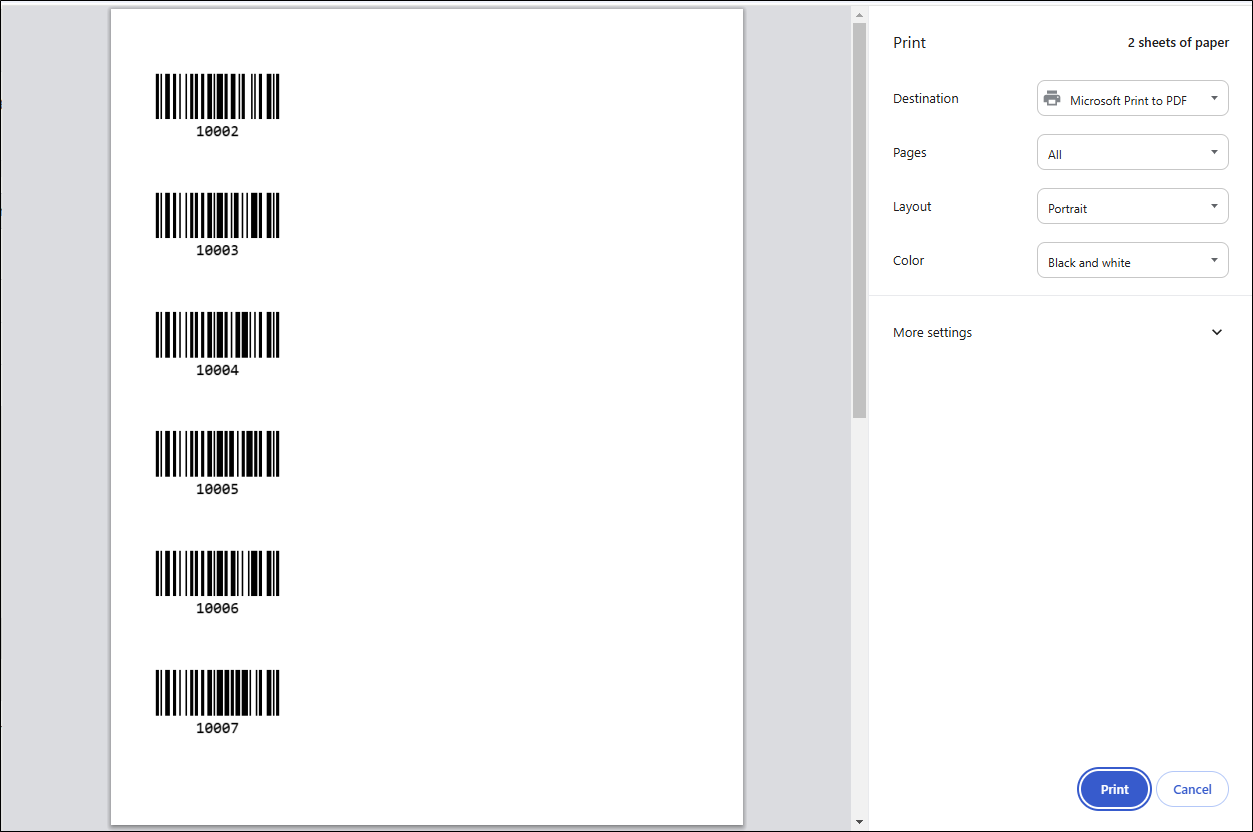The image size is (1253, 832).
Task: Click the barcode number text 10002
Action: pyautogui.click(x=217, y=131)
